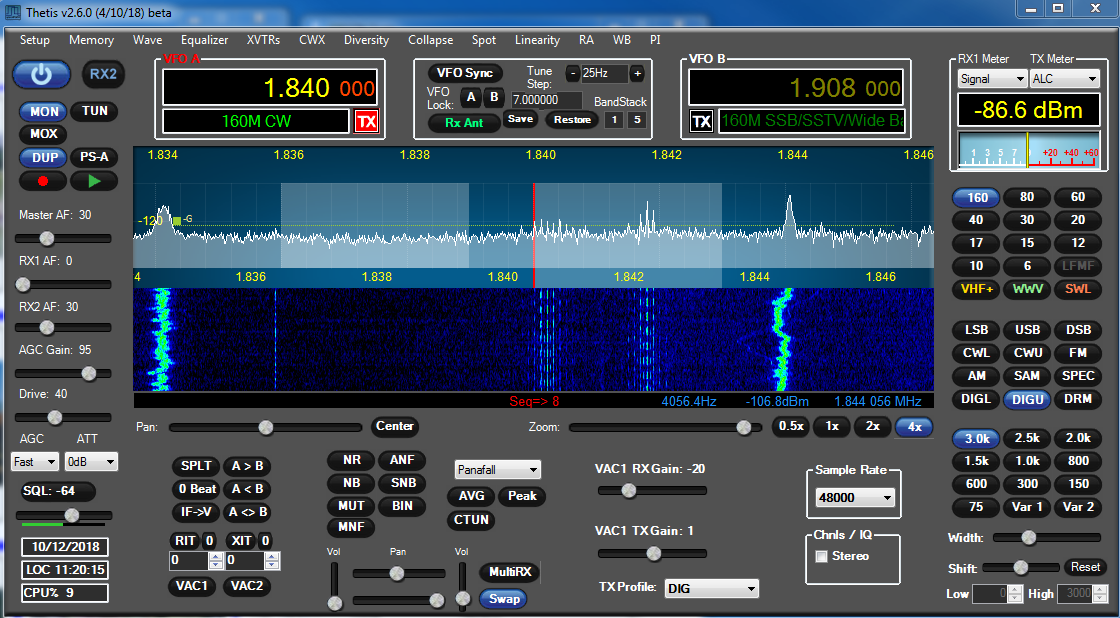Power on the radio with the power icon
This screenshot has width=1120, height=618.
(x=40, y=75)
